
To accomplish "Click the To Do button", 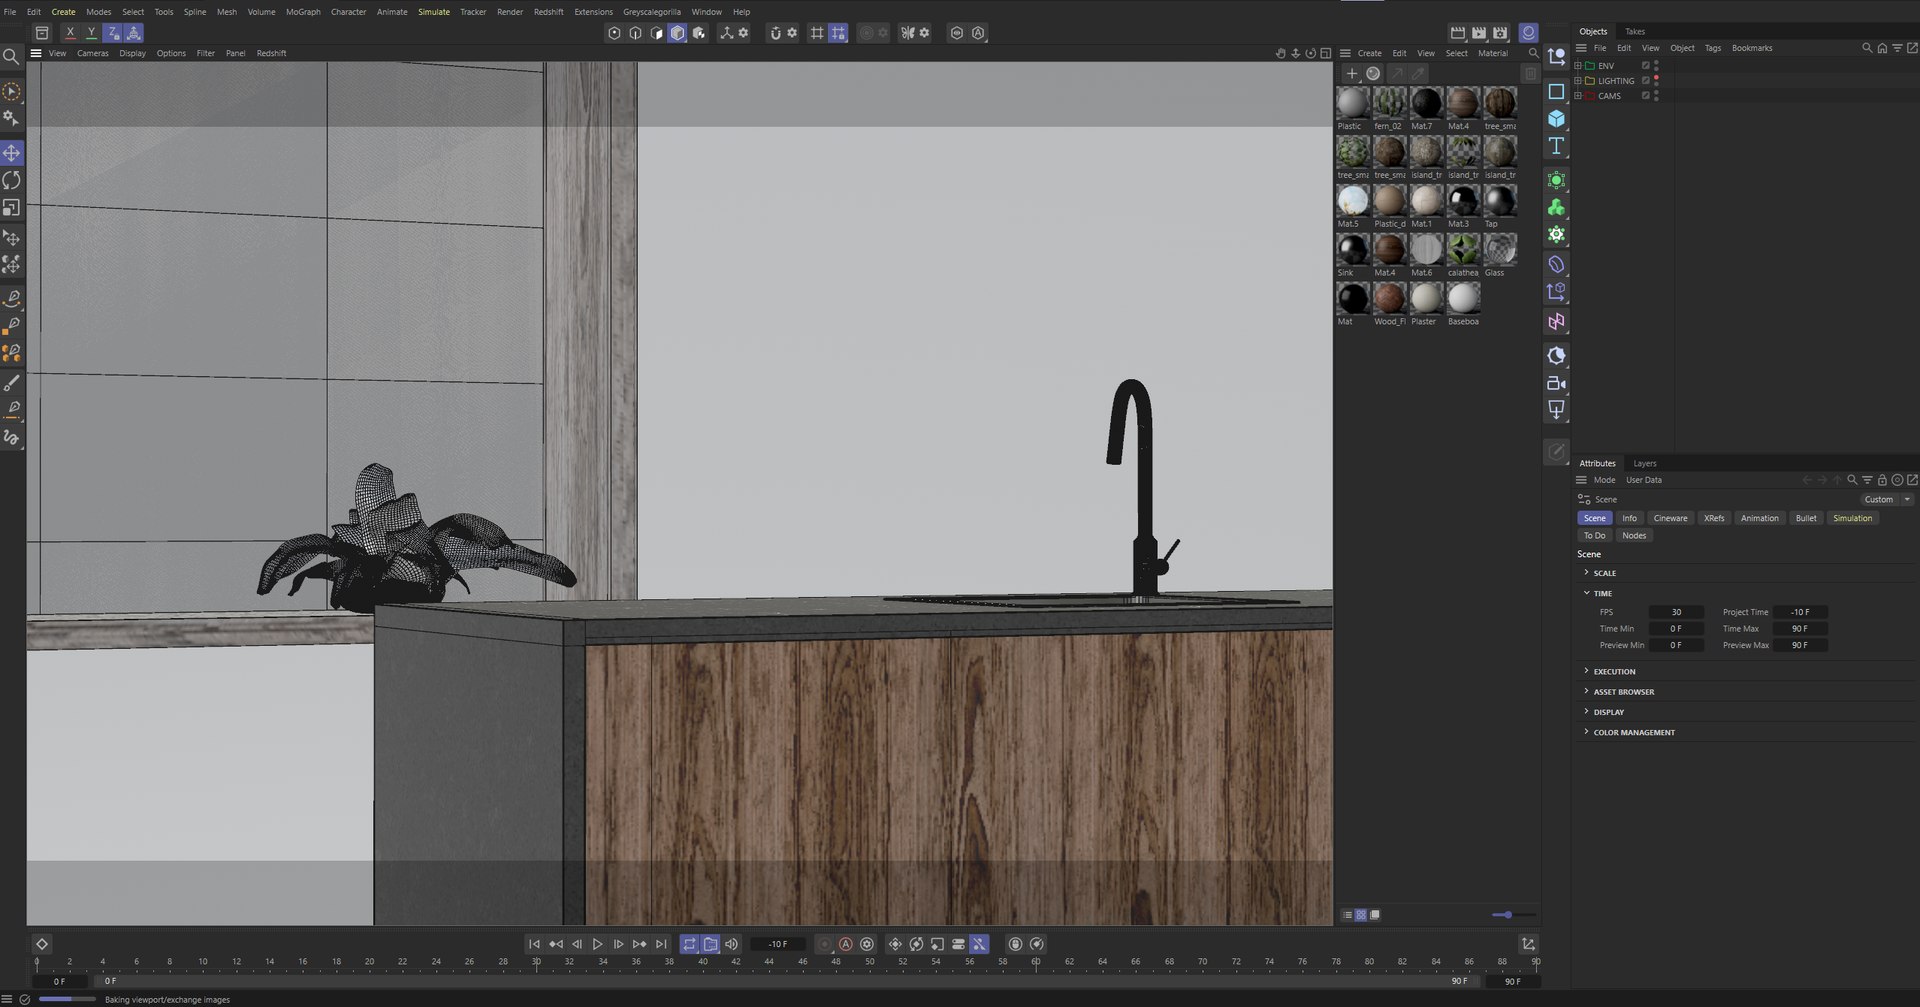I will point(1594,535).
